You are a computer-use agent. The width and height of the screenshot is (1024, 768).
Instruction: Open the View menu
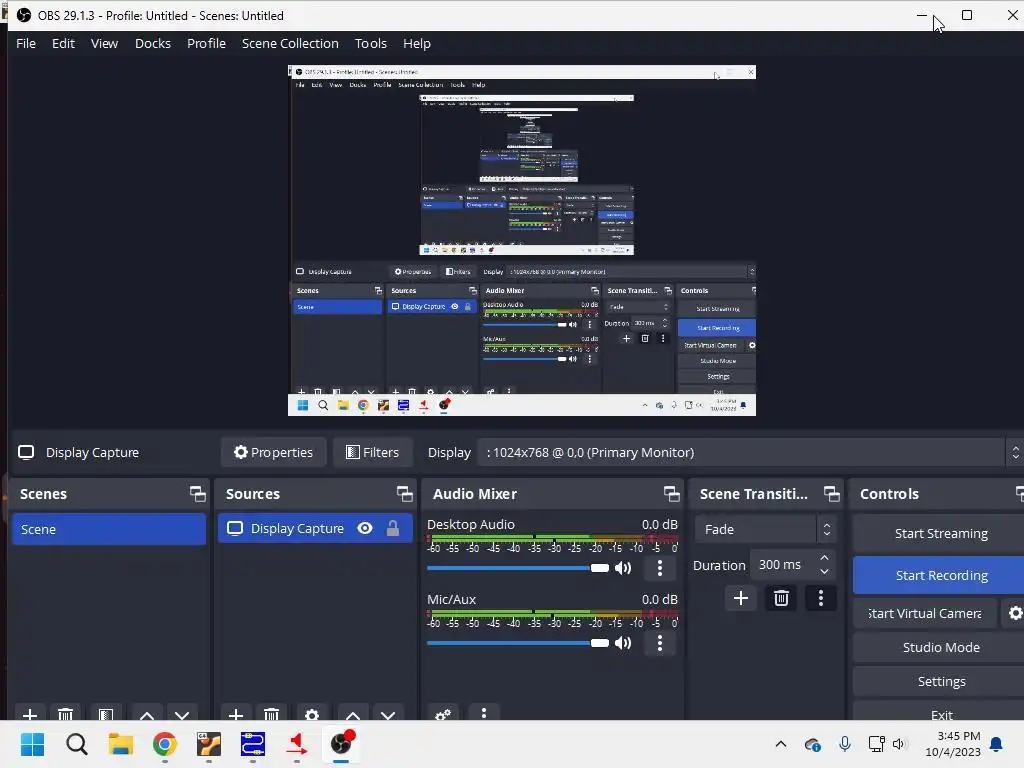pos(104,44)
